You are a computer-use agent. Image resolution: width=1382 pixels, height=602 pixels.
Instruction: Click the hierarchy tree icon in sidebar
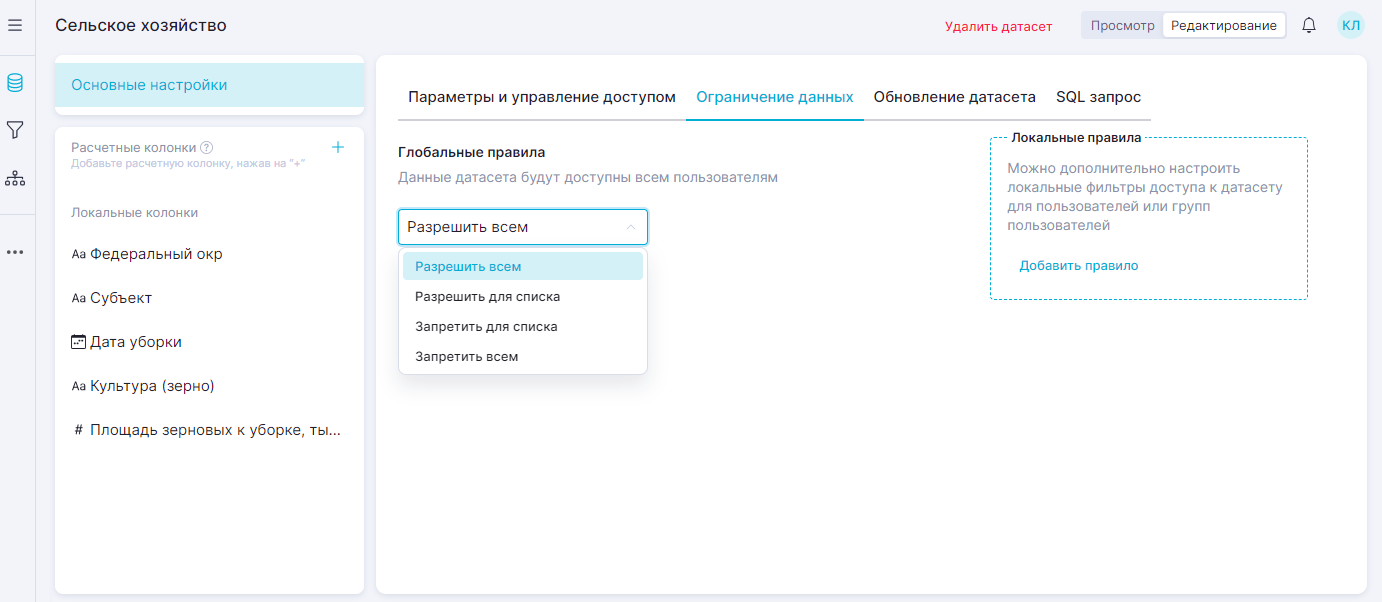coord(15,178)
